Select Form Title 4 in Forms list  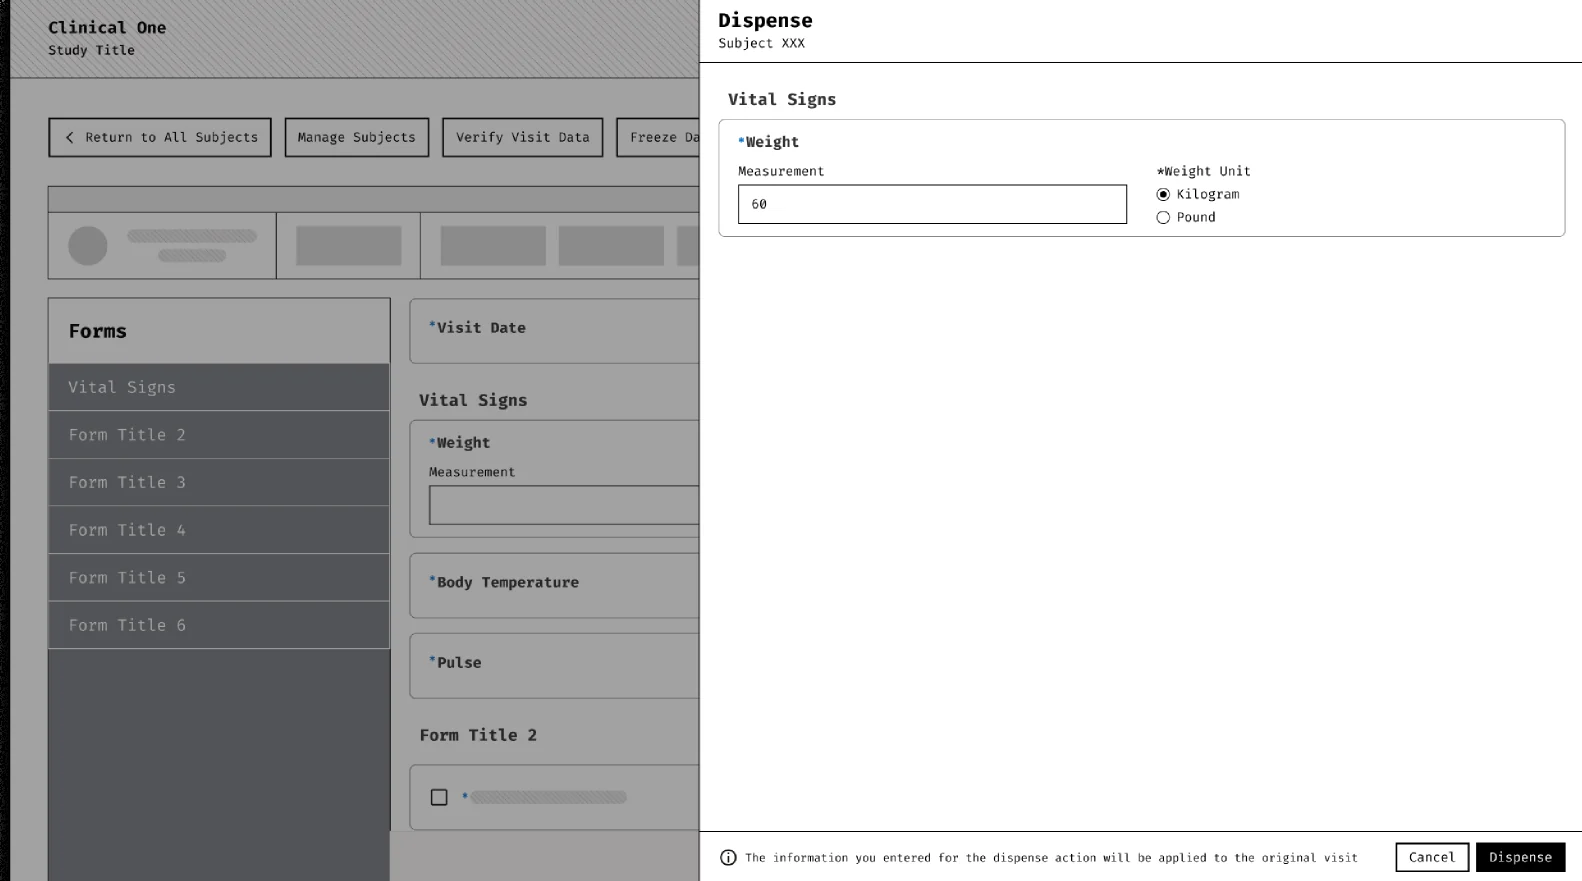(x=219, y=530)
